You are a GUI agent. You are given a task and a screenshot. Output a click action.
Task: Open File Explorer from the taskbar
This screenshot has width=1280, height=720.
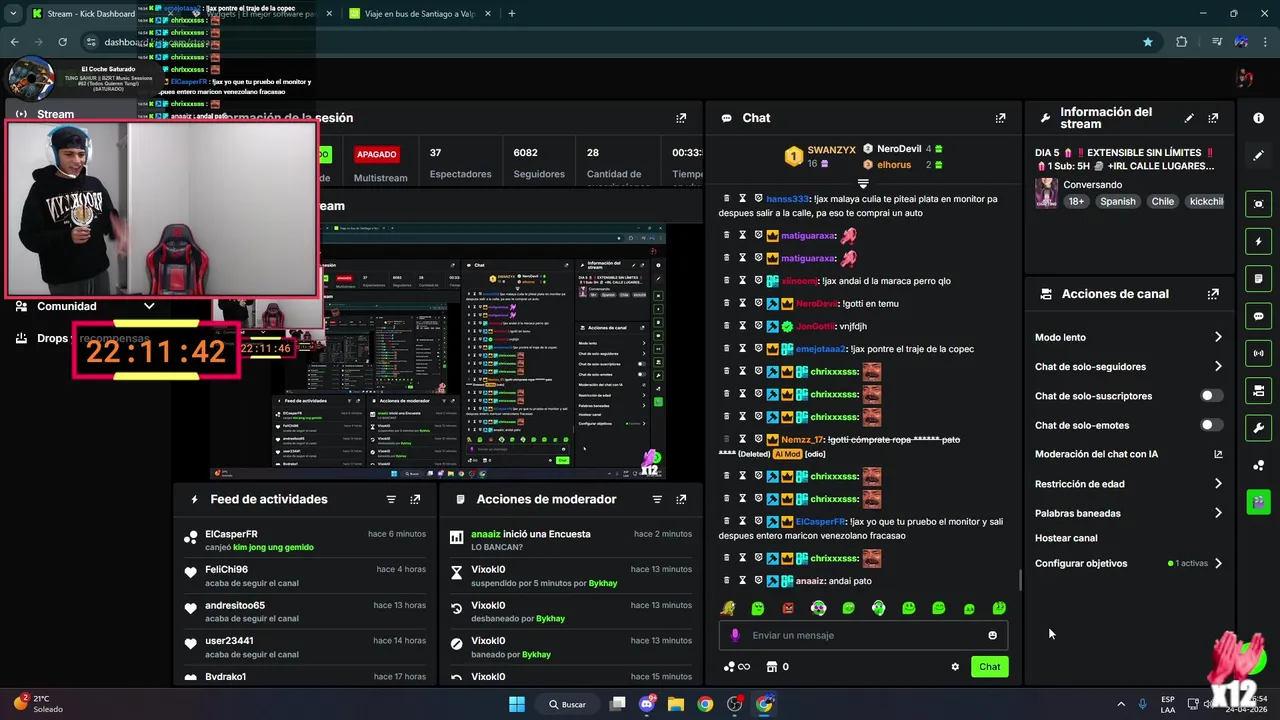675,704
